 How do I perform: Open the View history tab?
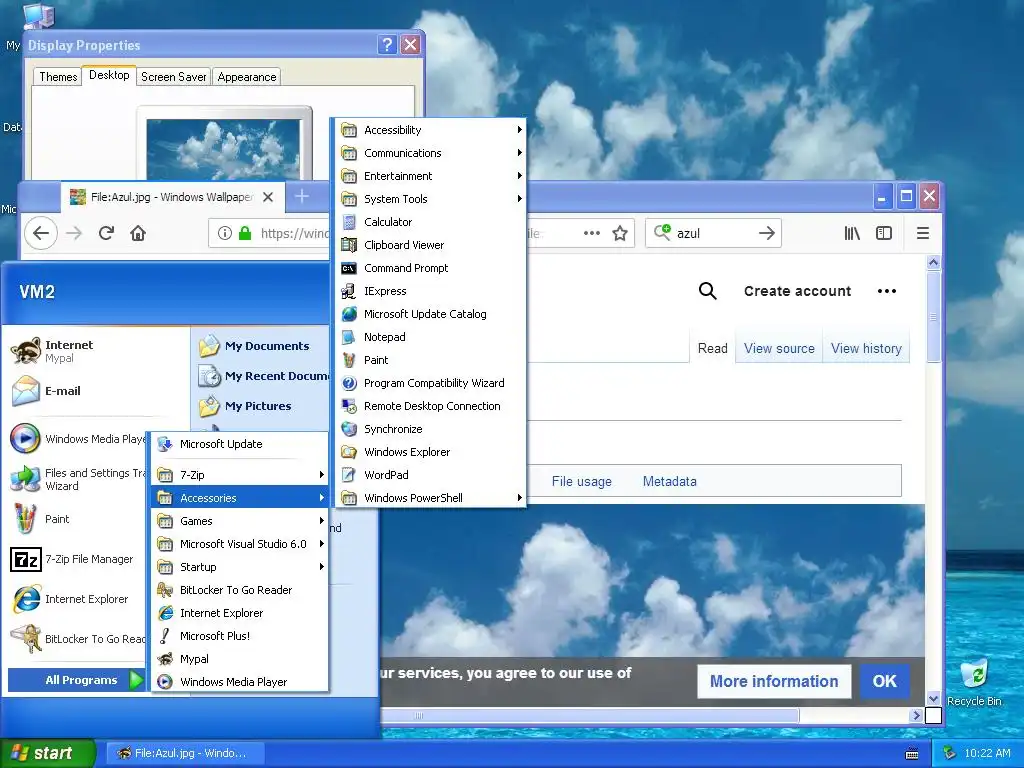point(866,349)
